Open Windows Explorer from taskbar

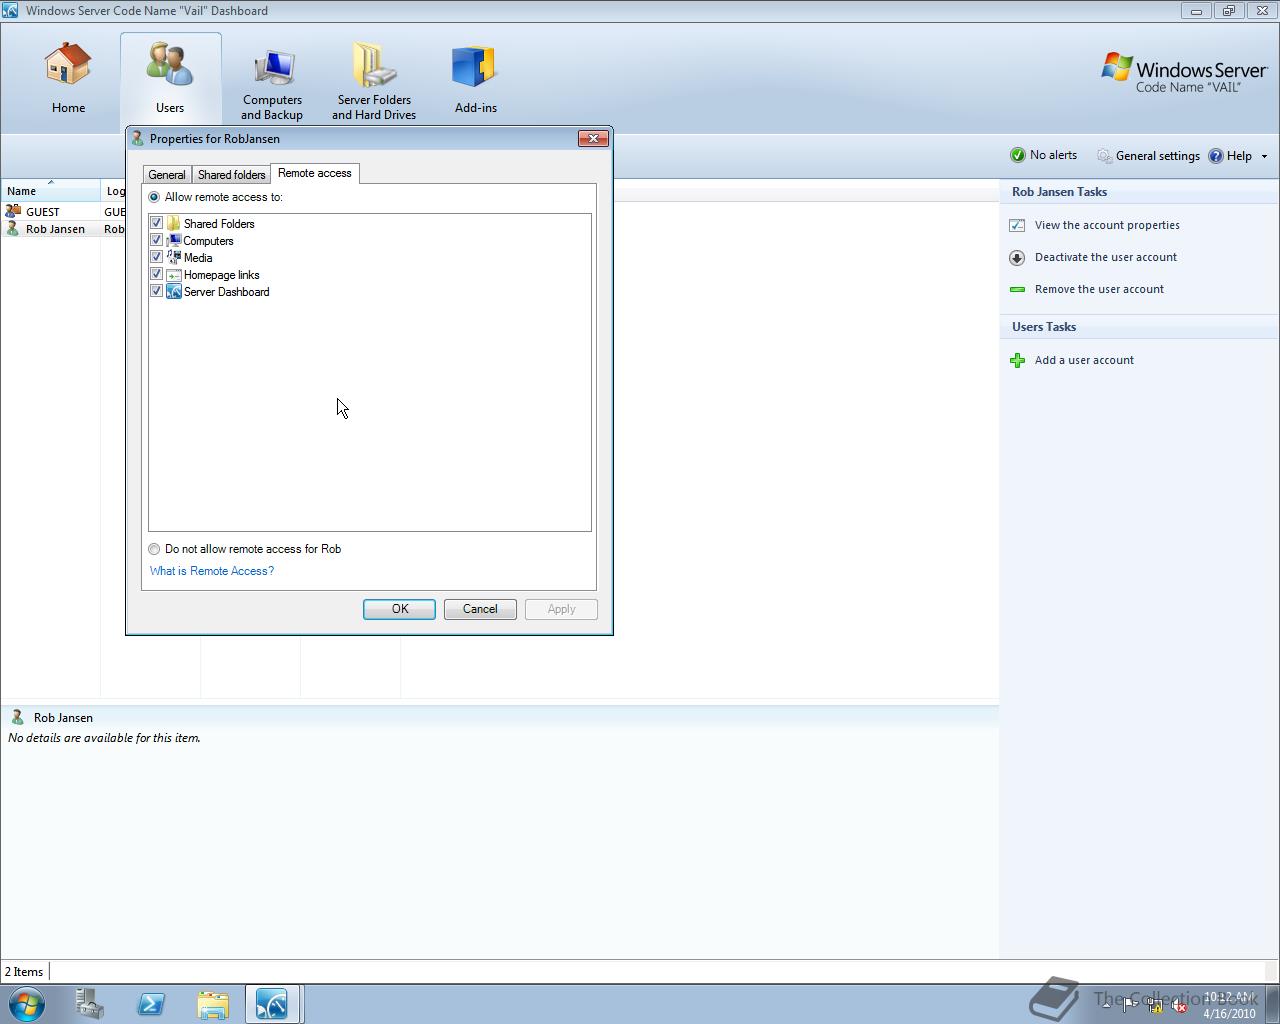(x=213, y=1003)
